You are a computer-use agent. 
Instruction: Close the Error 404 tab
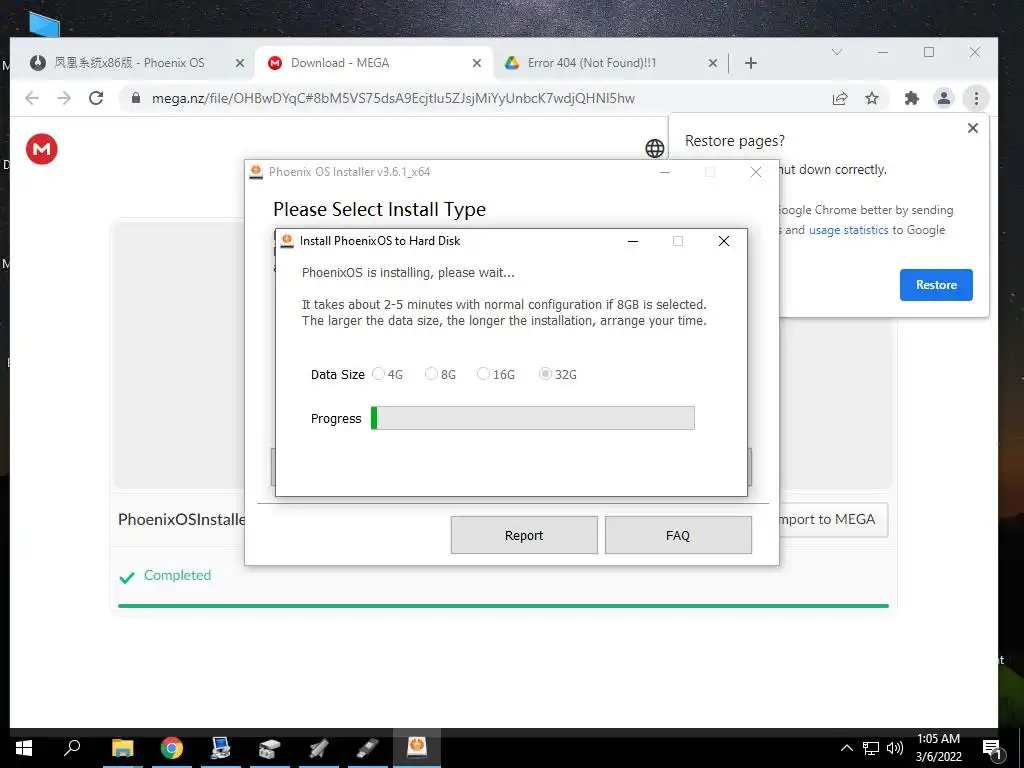712,63
